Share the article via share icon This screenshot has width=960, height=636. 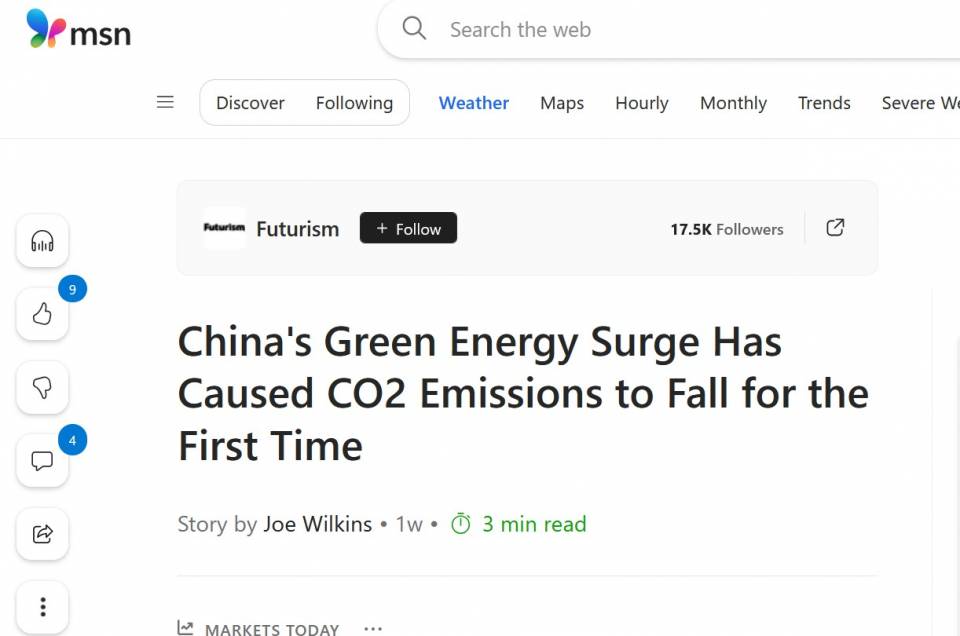click(42, 534)
